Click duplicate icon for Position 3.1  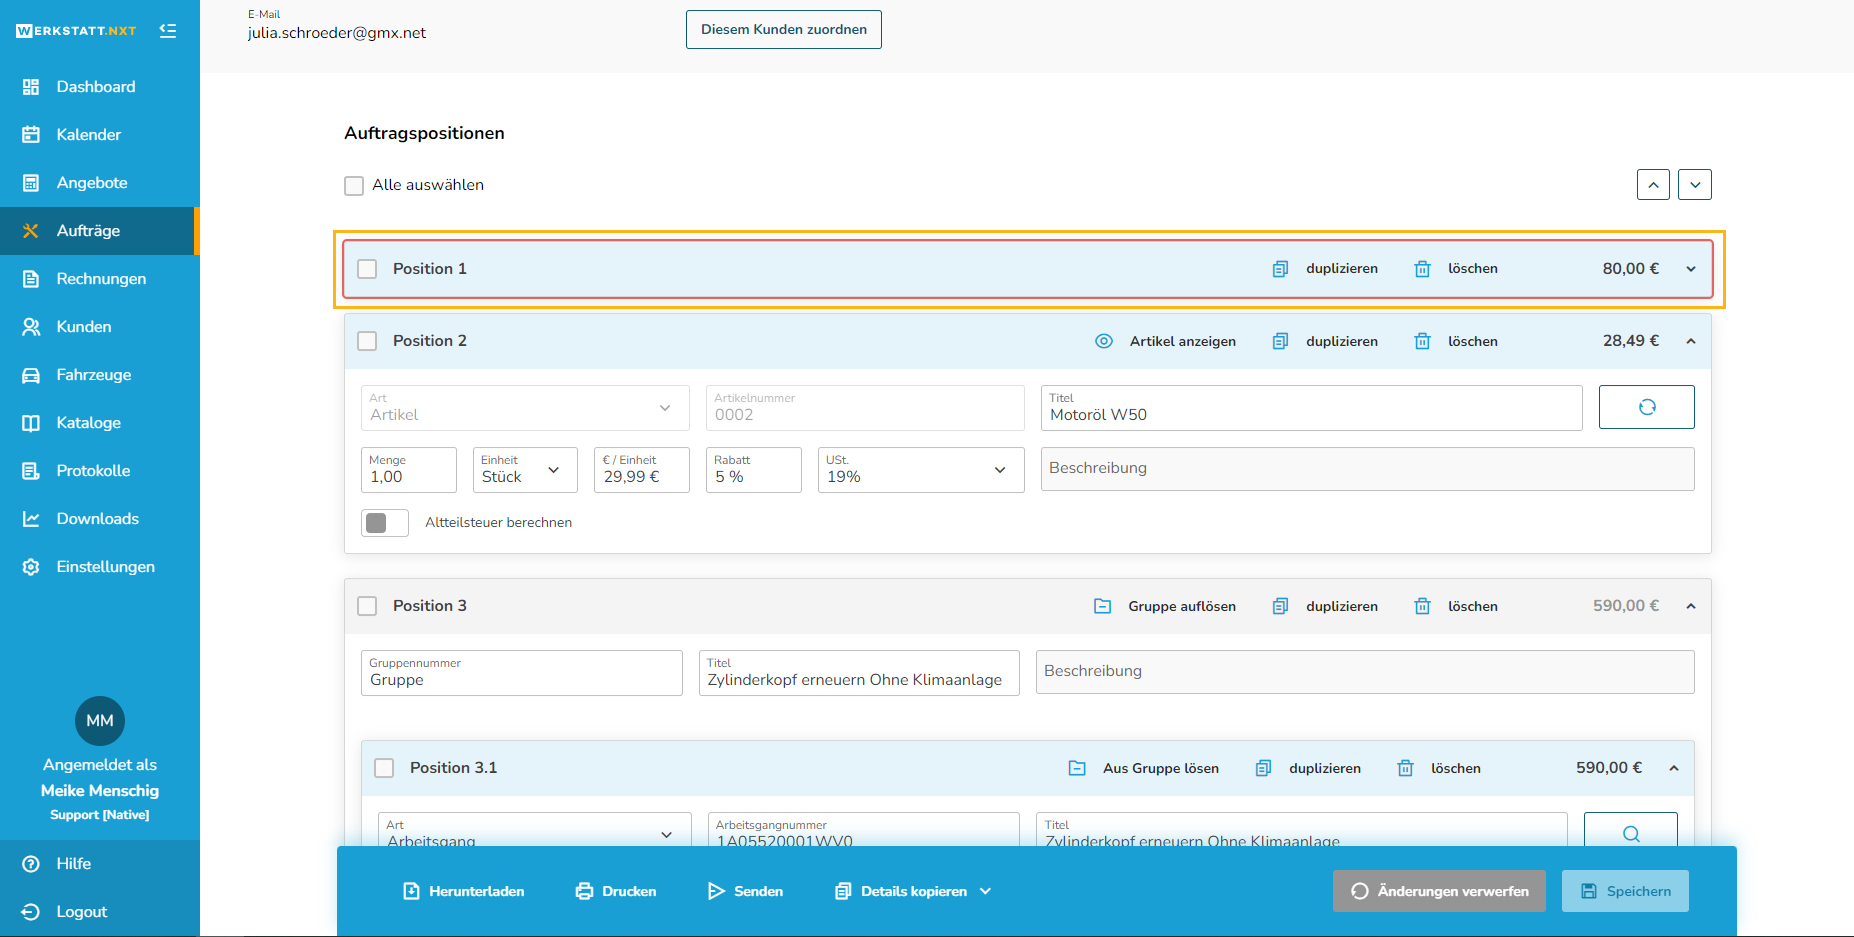click(x=1263, y=768)
